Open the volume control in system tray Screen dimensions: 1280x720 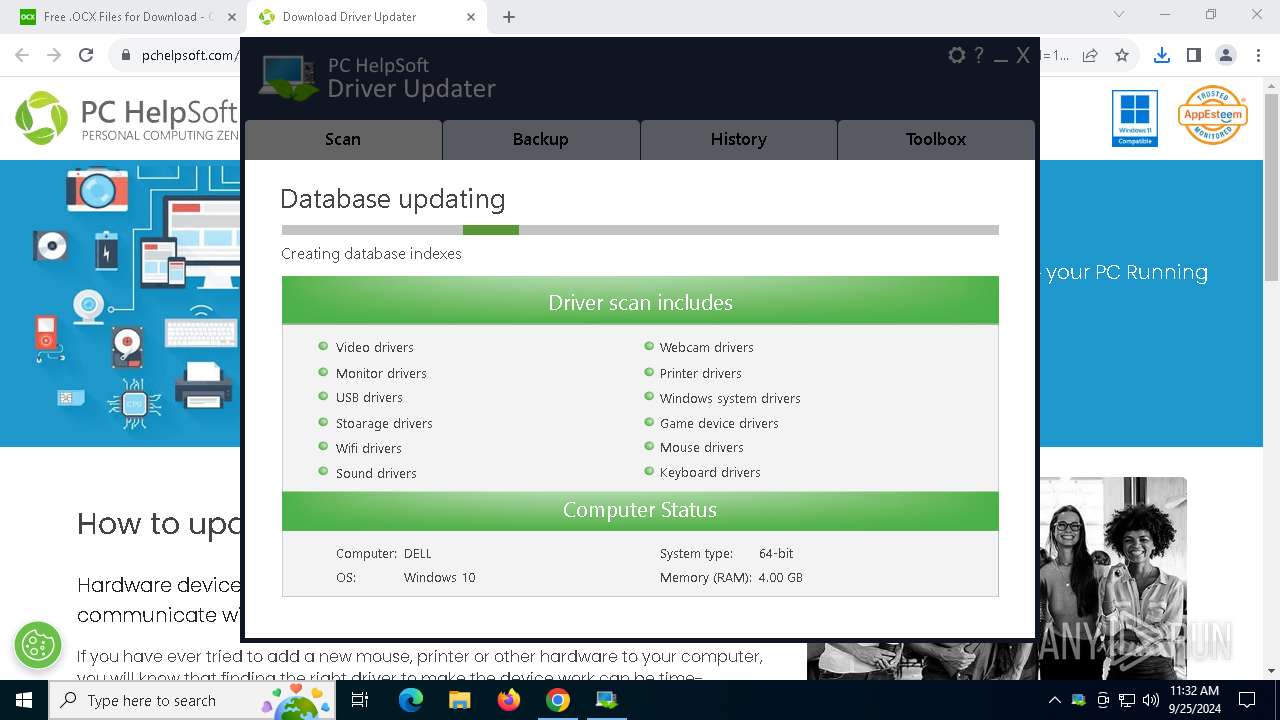1150,700
